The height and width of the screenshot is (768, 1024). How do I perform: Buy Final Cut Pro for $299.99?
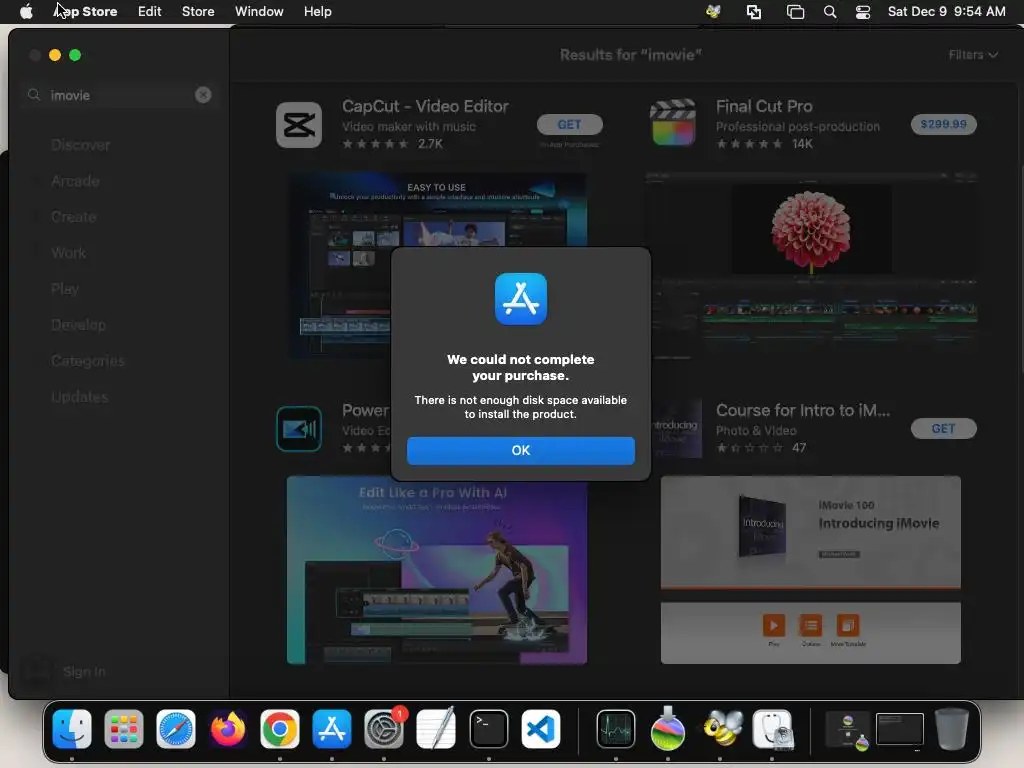[943, 124]
